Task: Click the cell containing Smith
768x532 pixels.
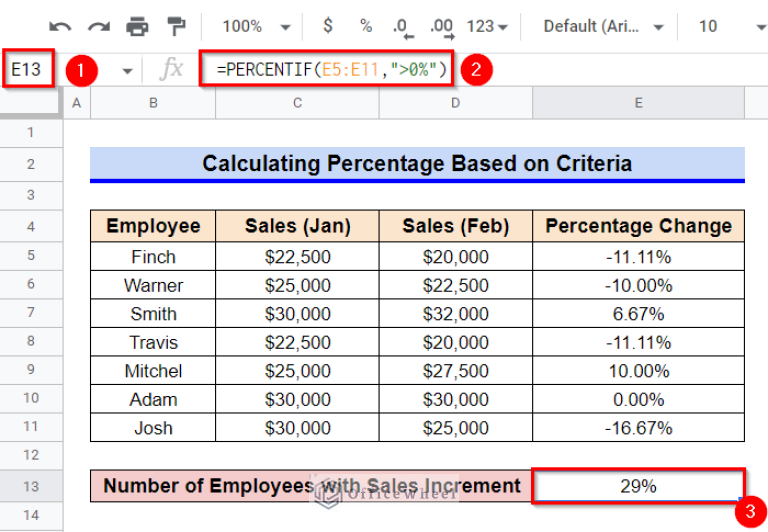Action: (x=153, y=314)
